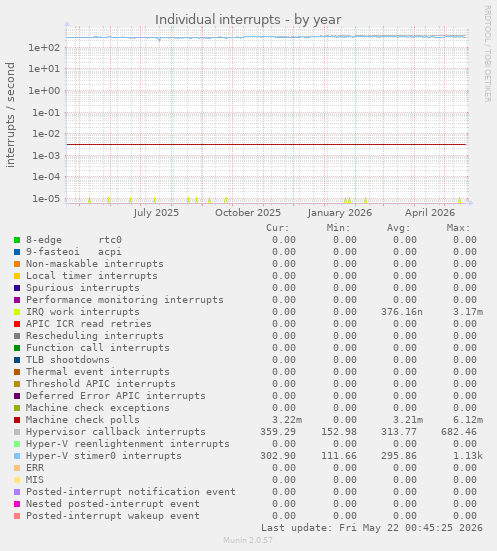The image size is (497, 551).
Task: Click the red APIC ICR read retries swatch
Action: pos(17,324)
